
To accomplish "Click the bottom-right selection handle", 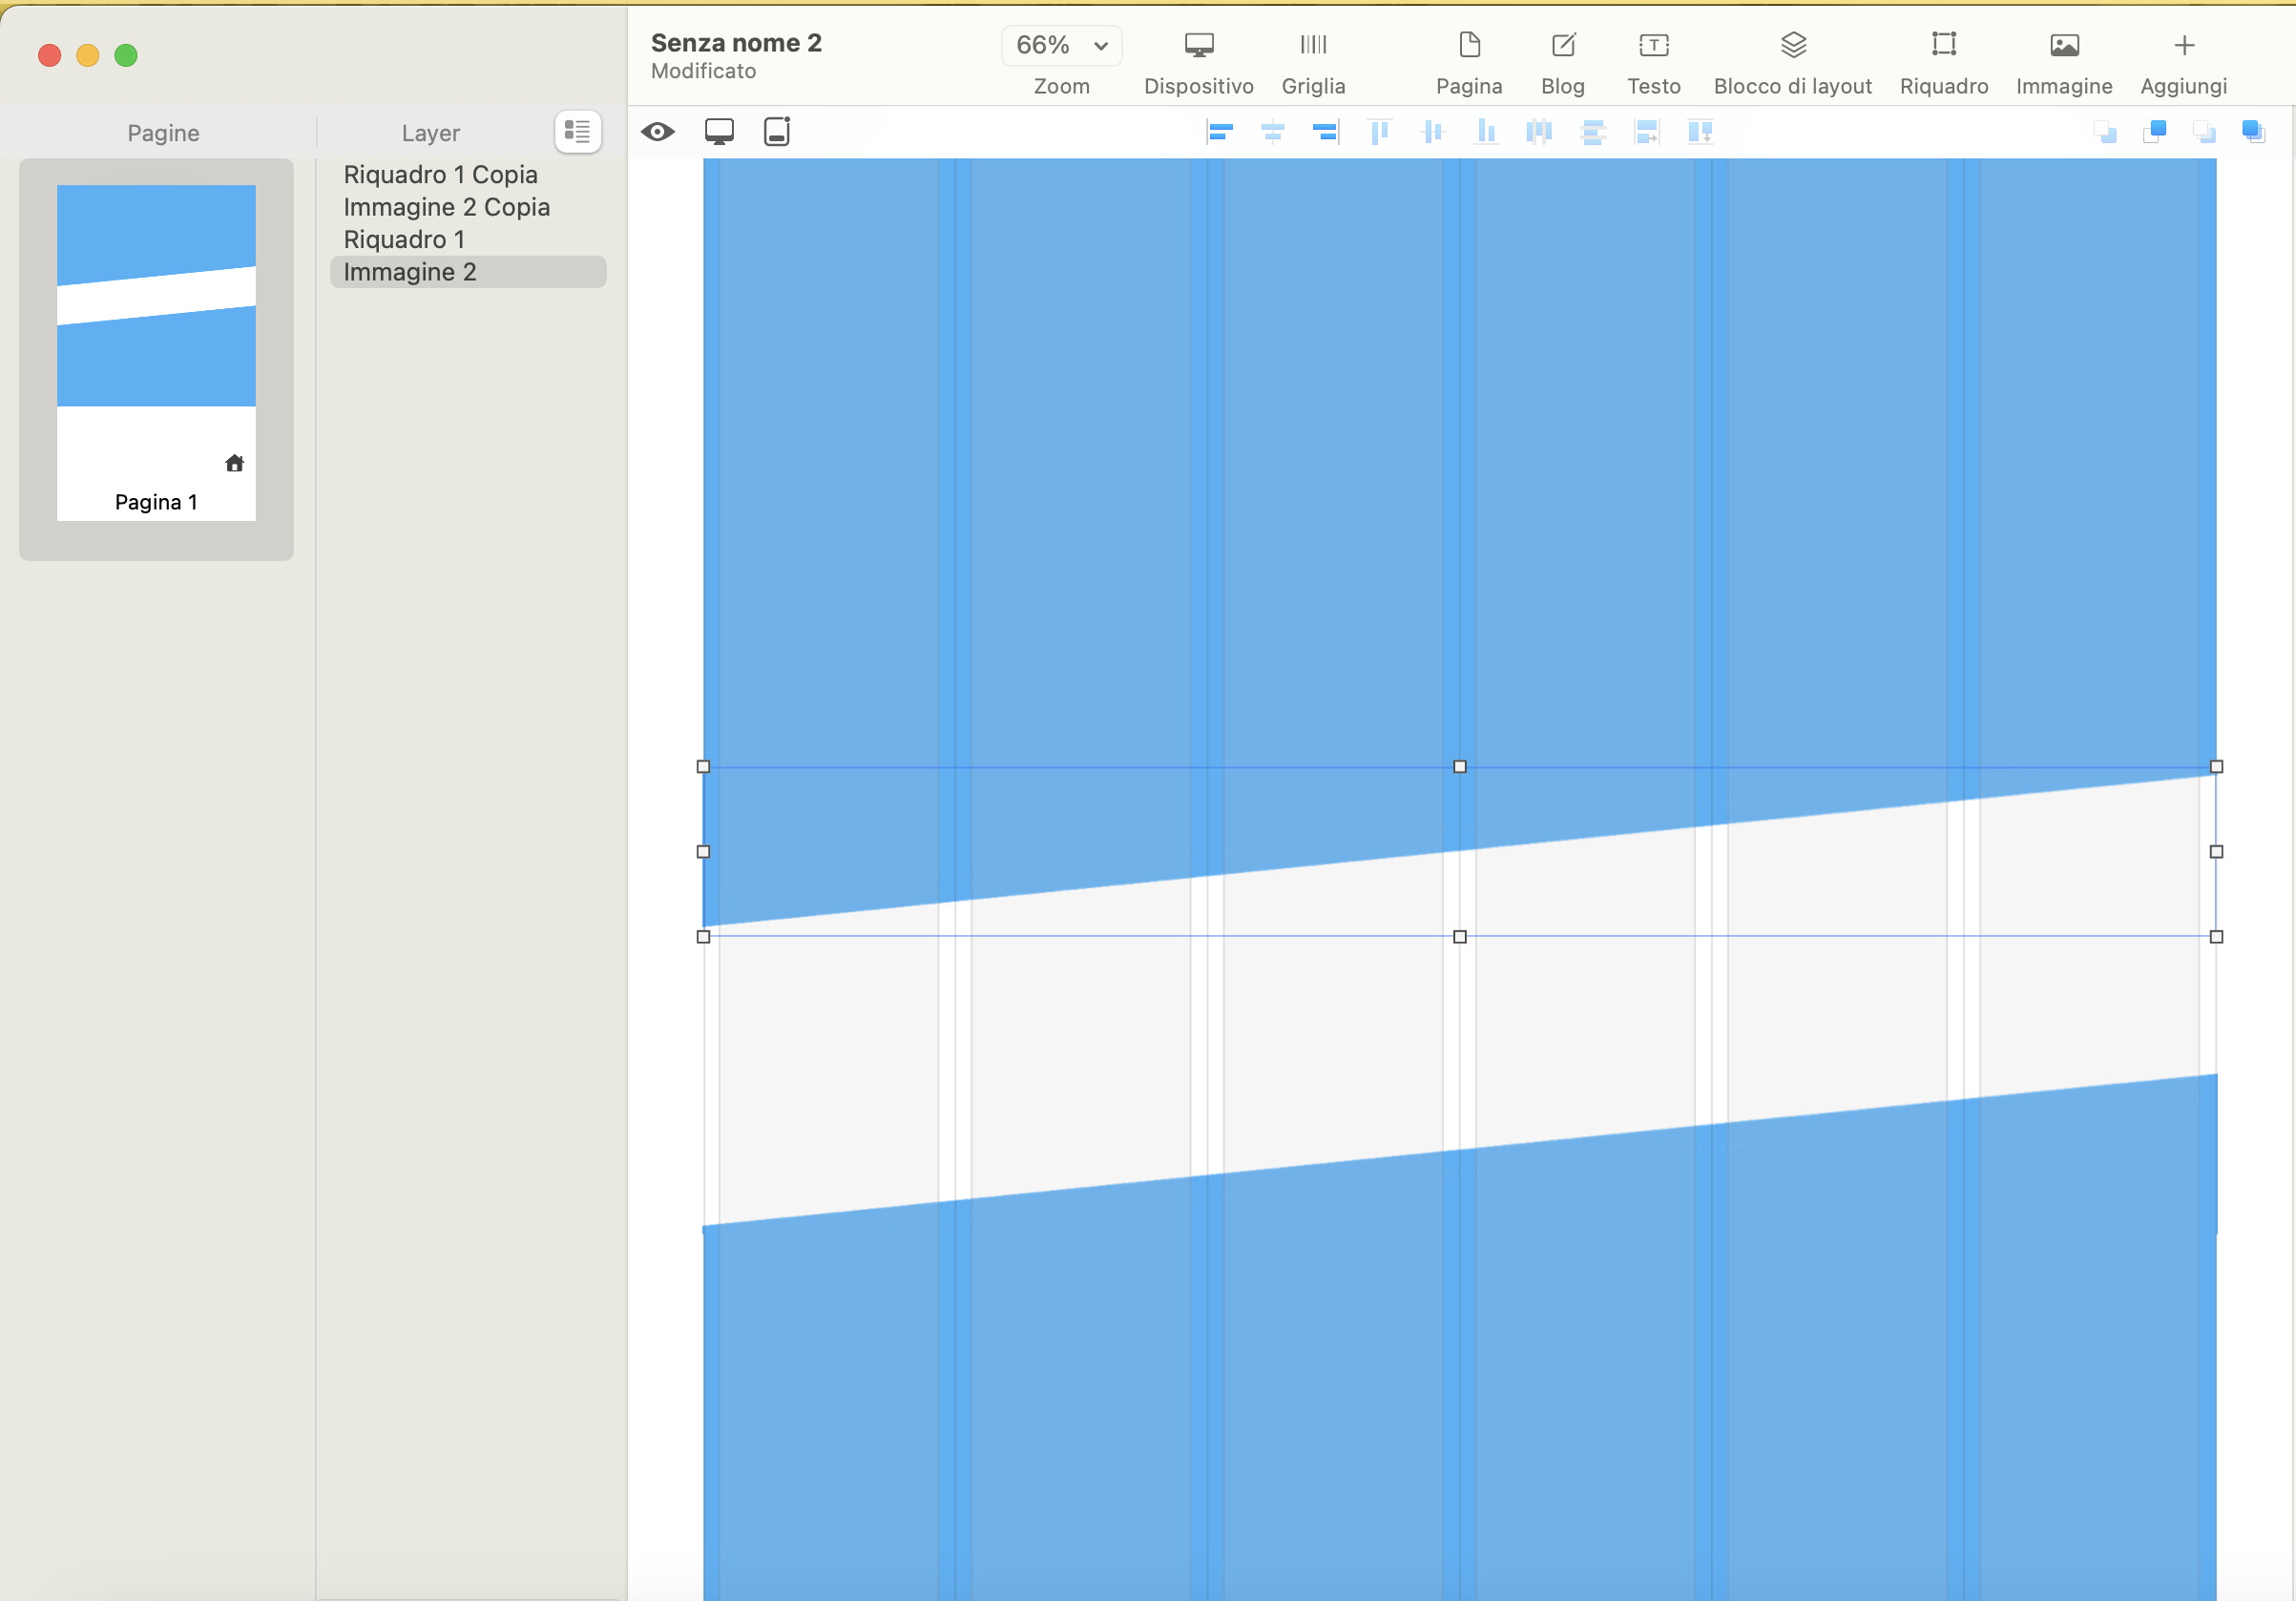I will pyautogui.click(x=2217, y=937).
